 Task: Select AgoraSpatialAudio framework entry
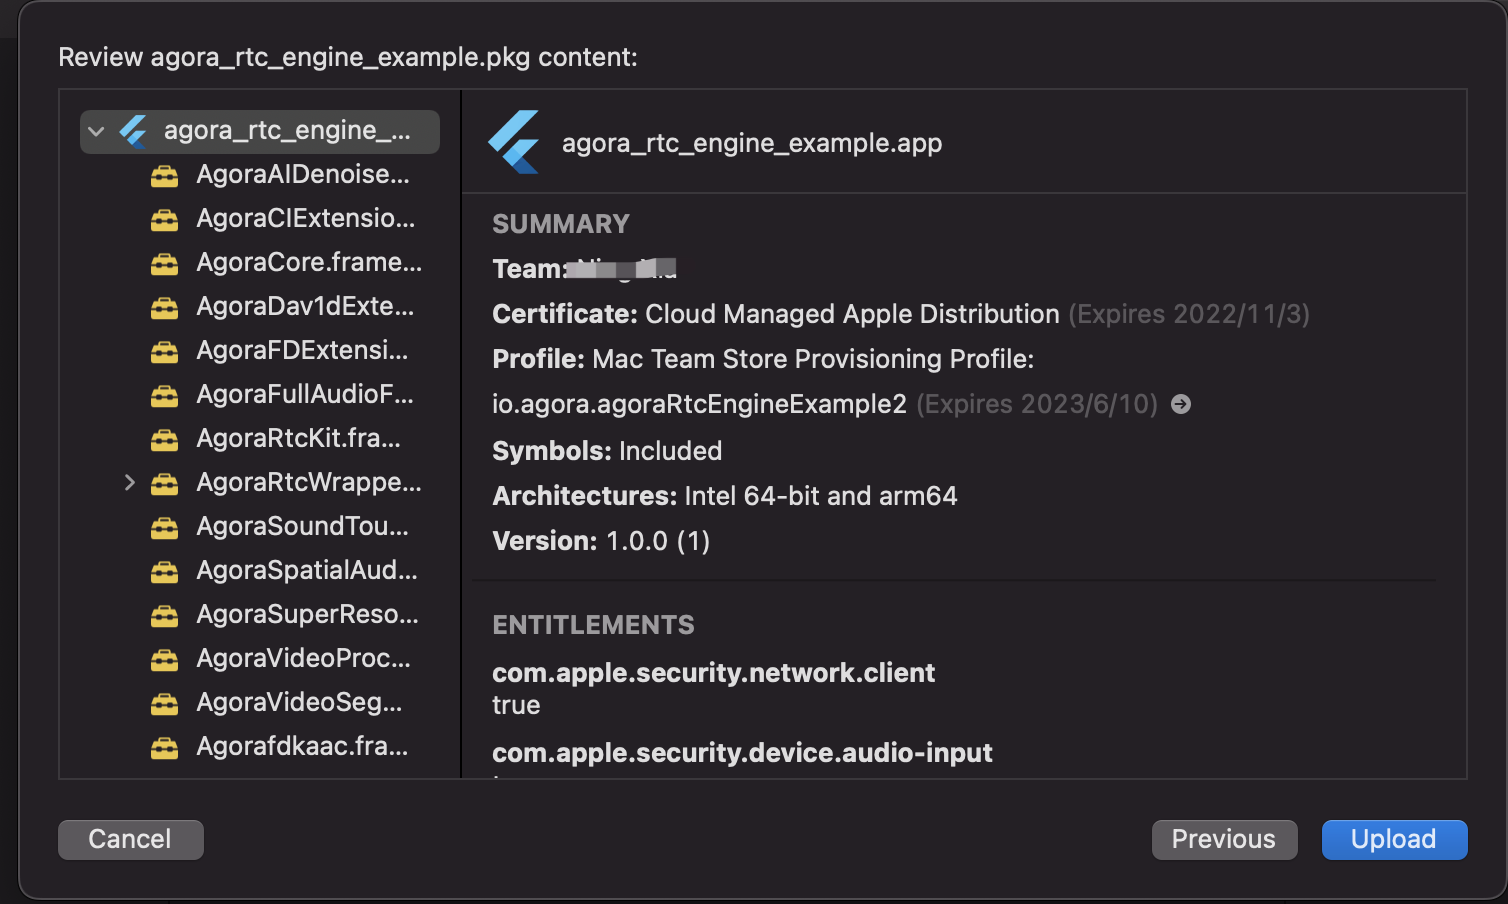coord(307,570)
